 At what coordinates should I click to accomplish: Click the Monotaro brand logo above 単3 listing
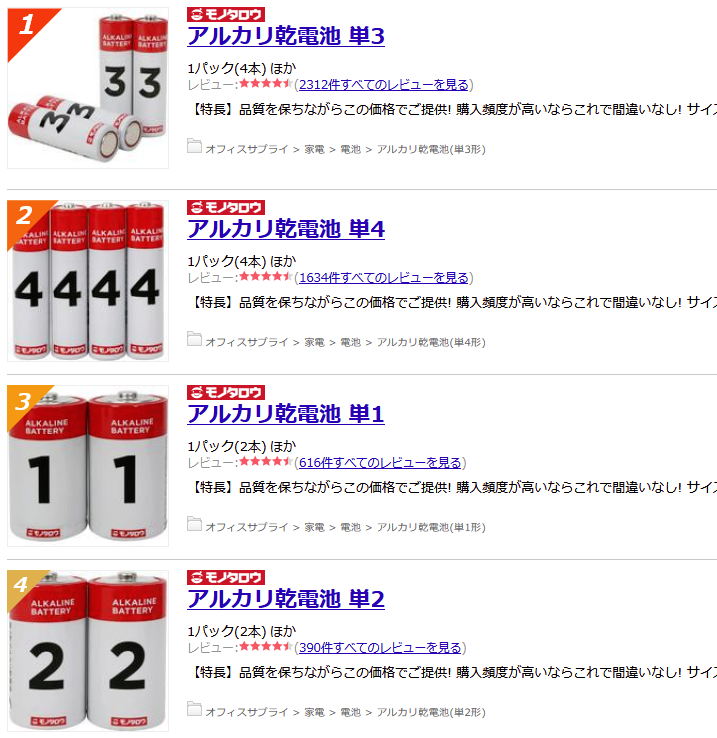click(226, 15)
